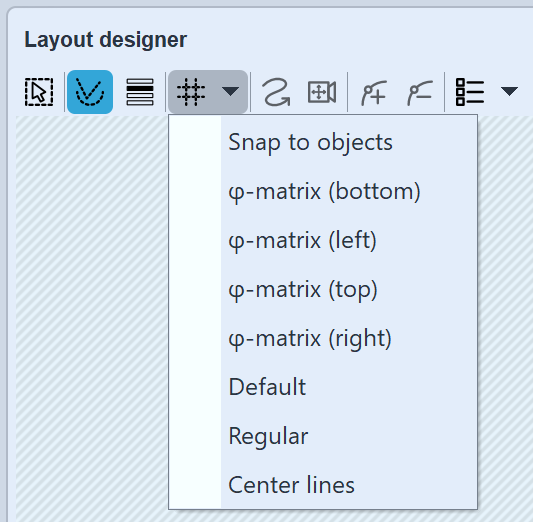Choose Center lines option
This screenshot has width=533, height=522.
(323, 485)
